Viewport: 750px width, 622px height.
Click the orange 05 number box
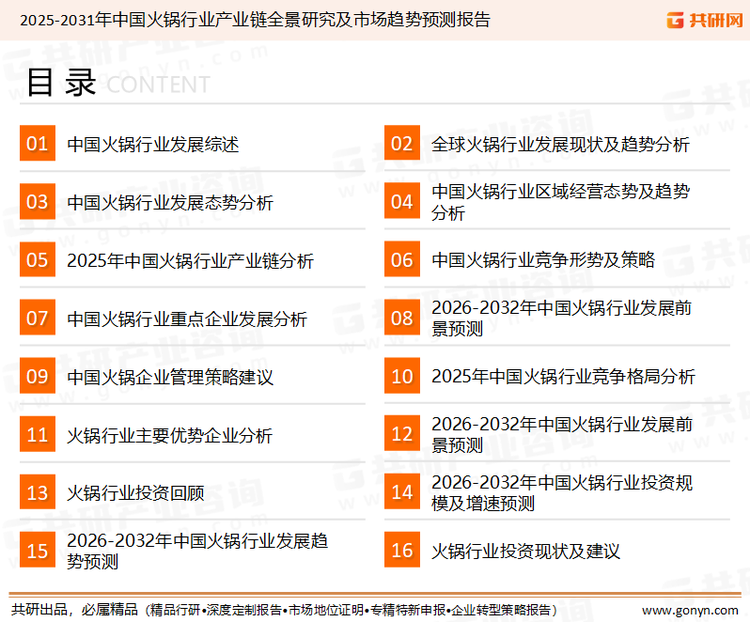click(x=37, y=260)
